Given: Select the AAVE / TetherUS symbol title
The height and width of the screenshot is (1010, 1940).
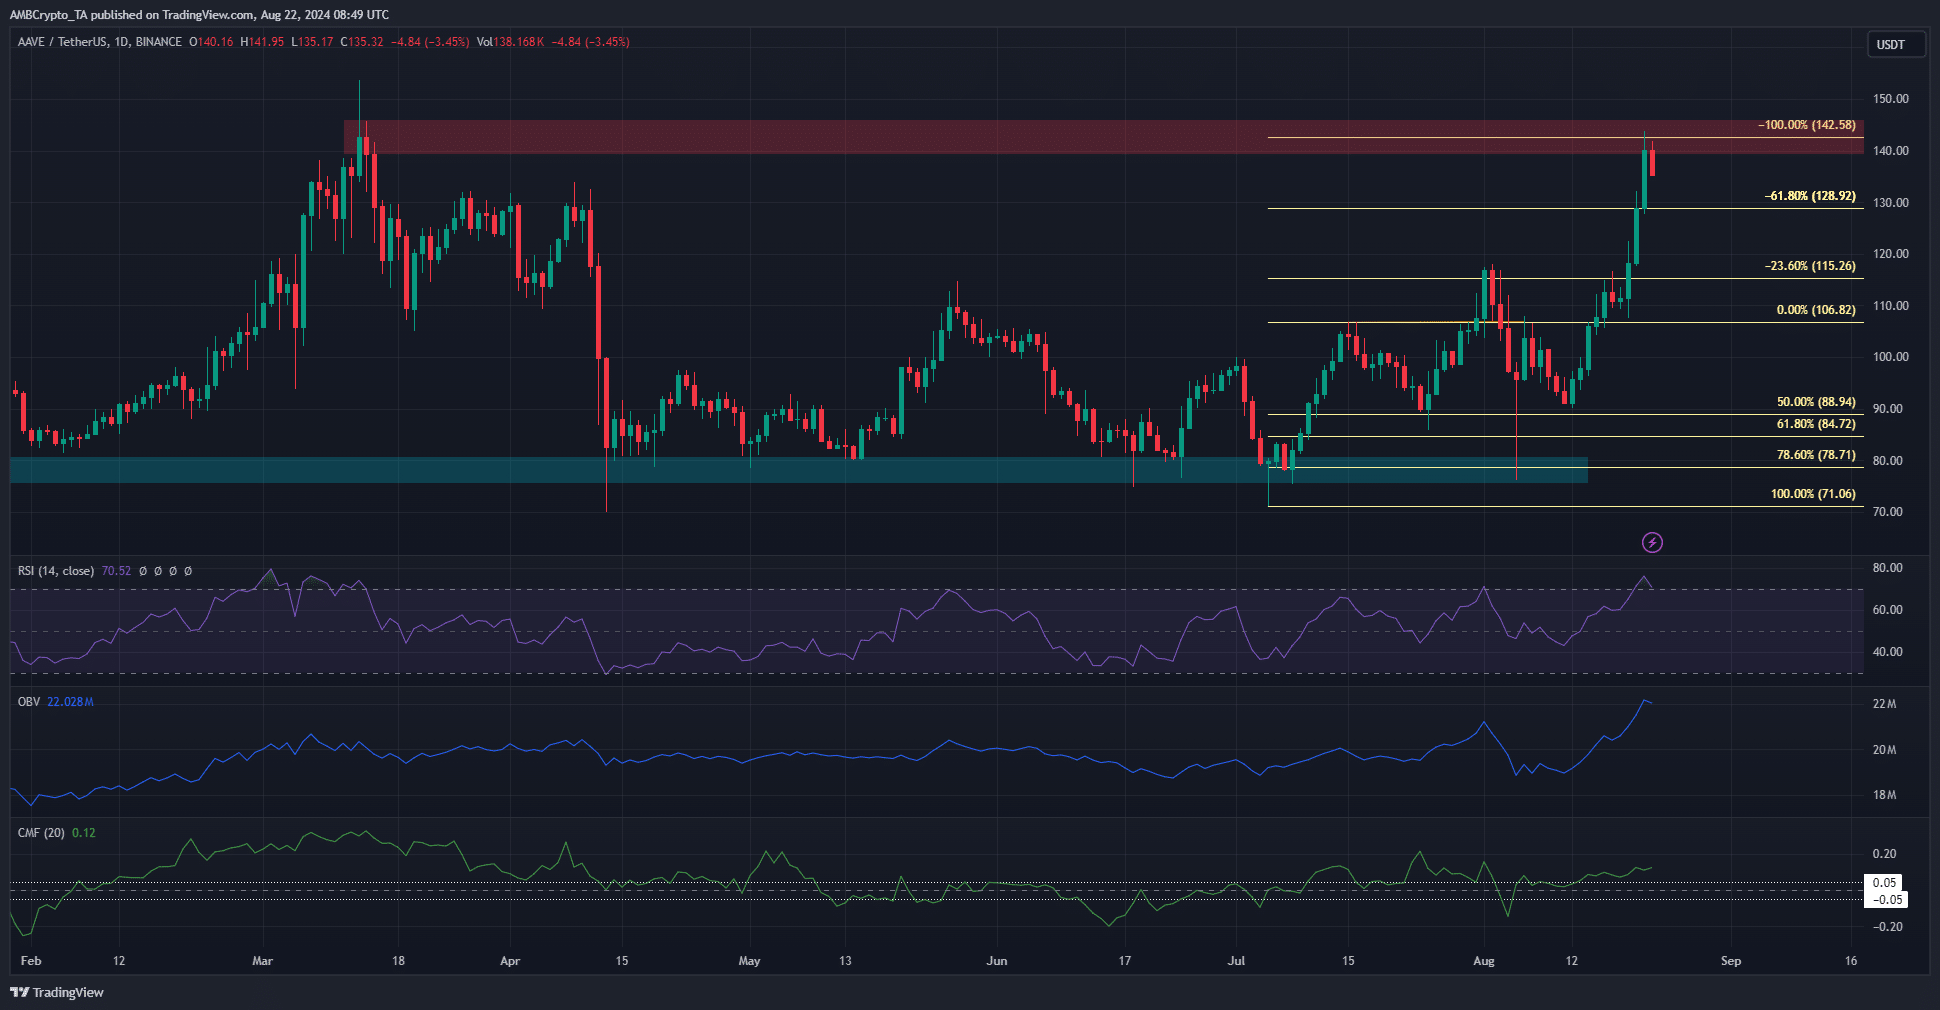Looking at the screenshot, I should coord(100,42).
